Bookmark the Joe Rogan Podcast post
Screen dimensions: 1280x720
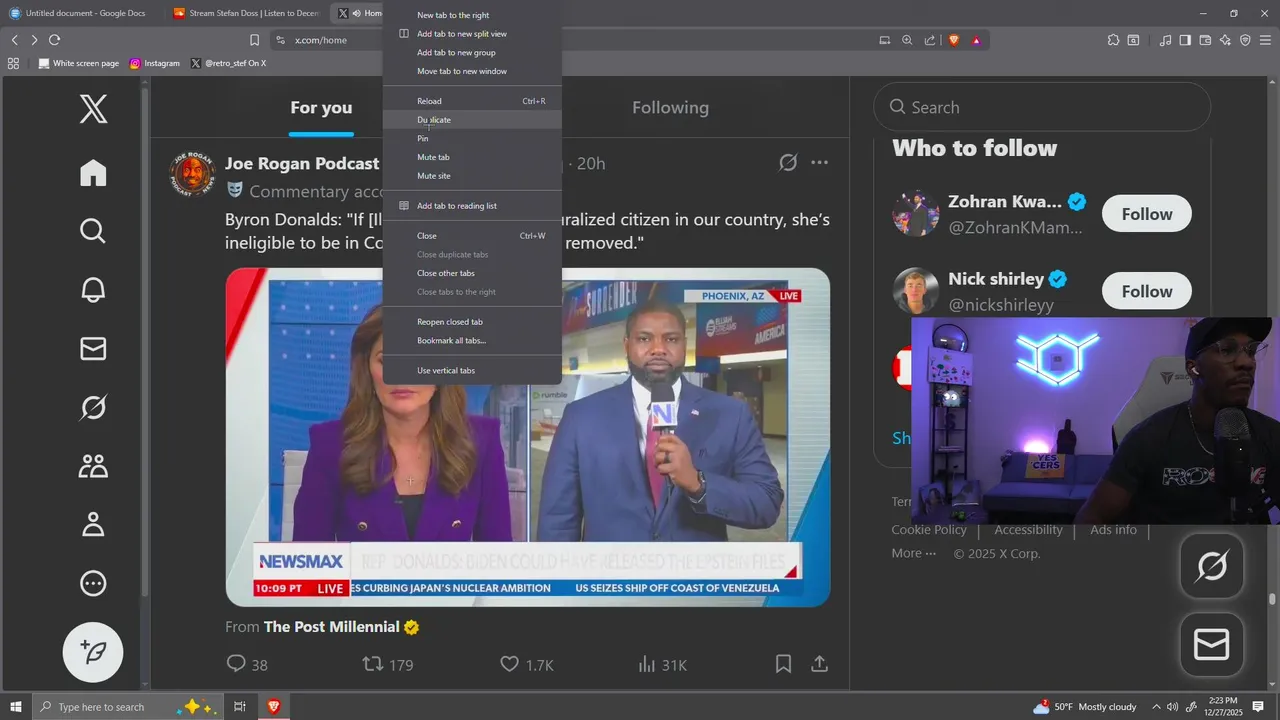tap(784, 664)
